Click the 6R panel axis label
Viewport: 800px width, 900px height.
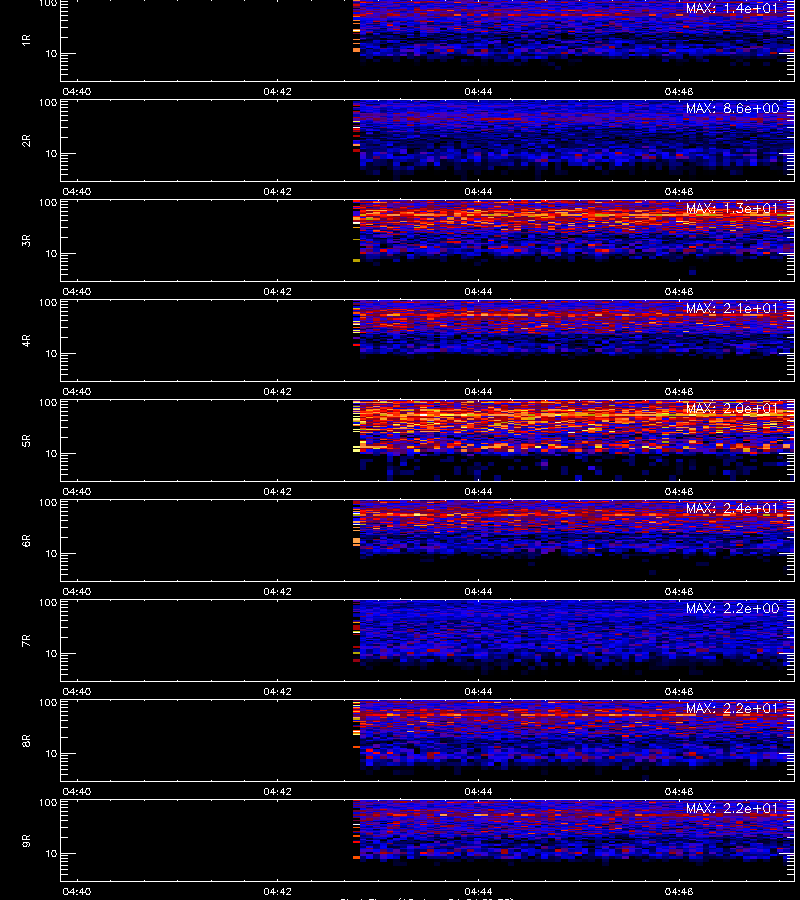(x=26, y=540)
